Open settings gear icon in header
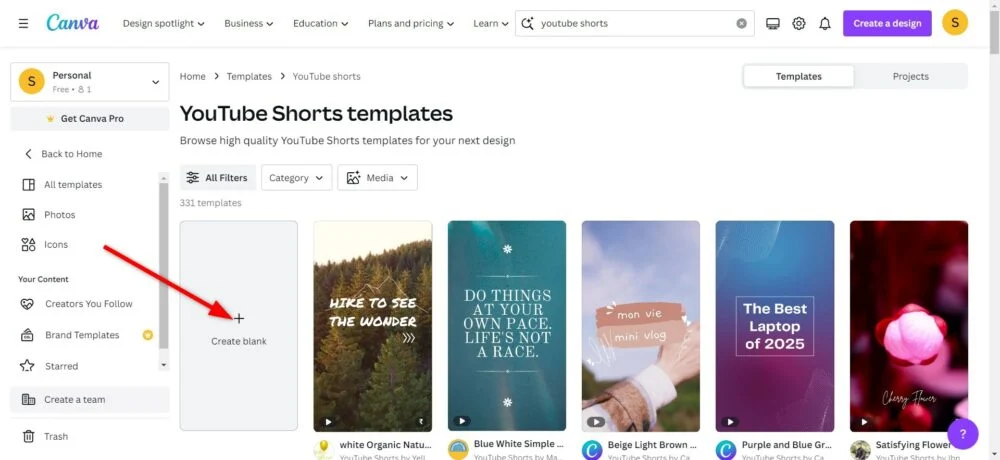1000x460 pixels. pos(799,23)
